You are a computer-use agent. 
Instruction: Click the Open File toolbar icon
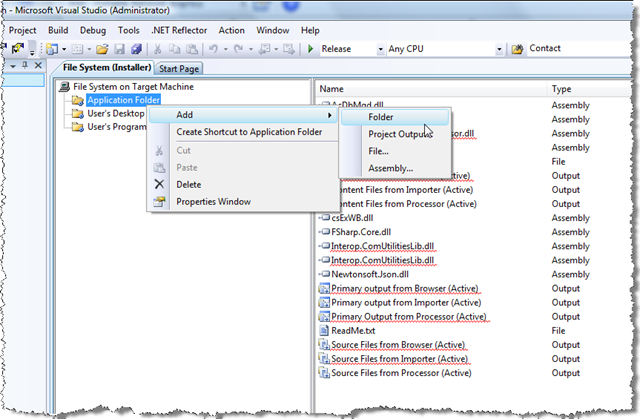click(102, 49)
